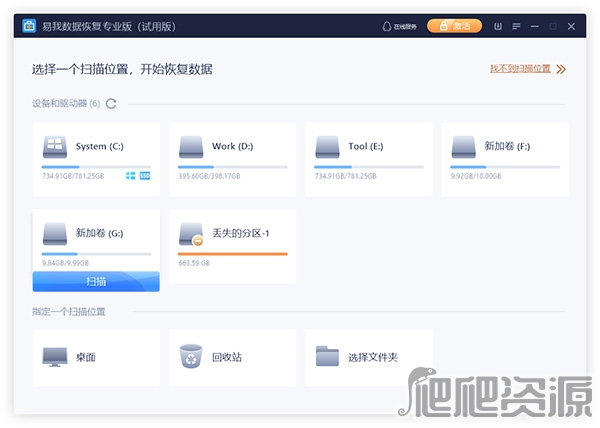Click the select folder icon

(327, 356)
